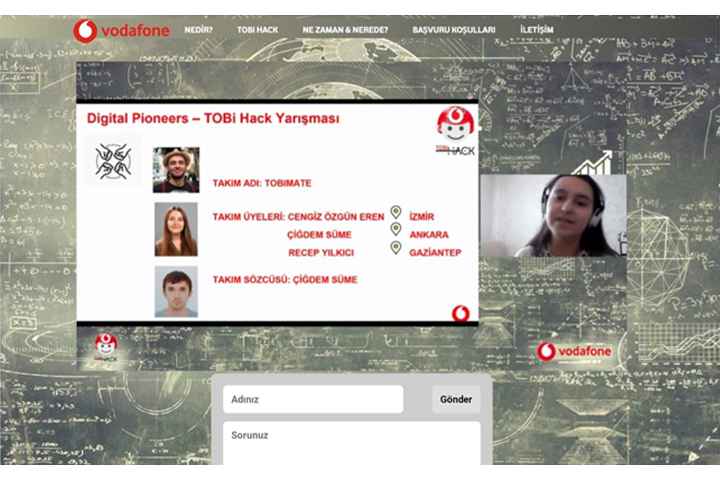The image size is (720, 480).
Task: Click the TOBi Hack logo below the slide
Action: (x=106, y=348)
